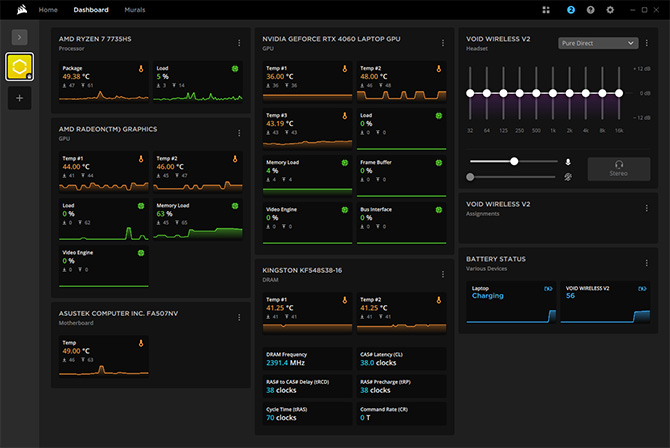
Task: Click NVIDIA Frame Buffer green icon
Action: [439, 162]
